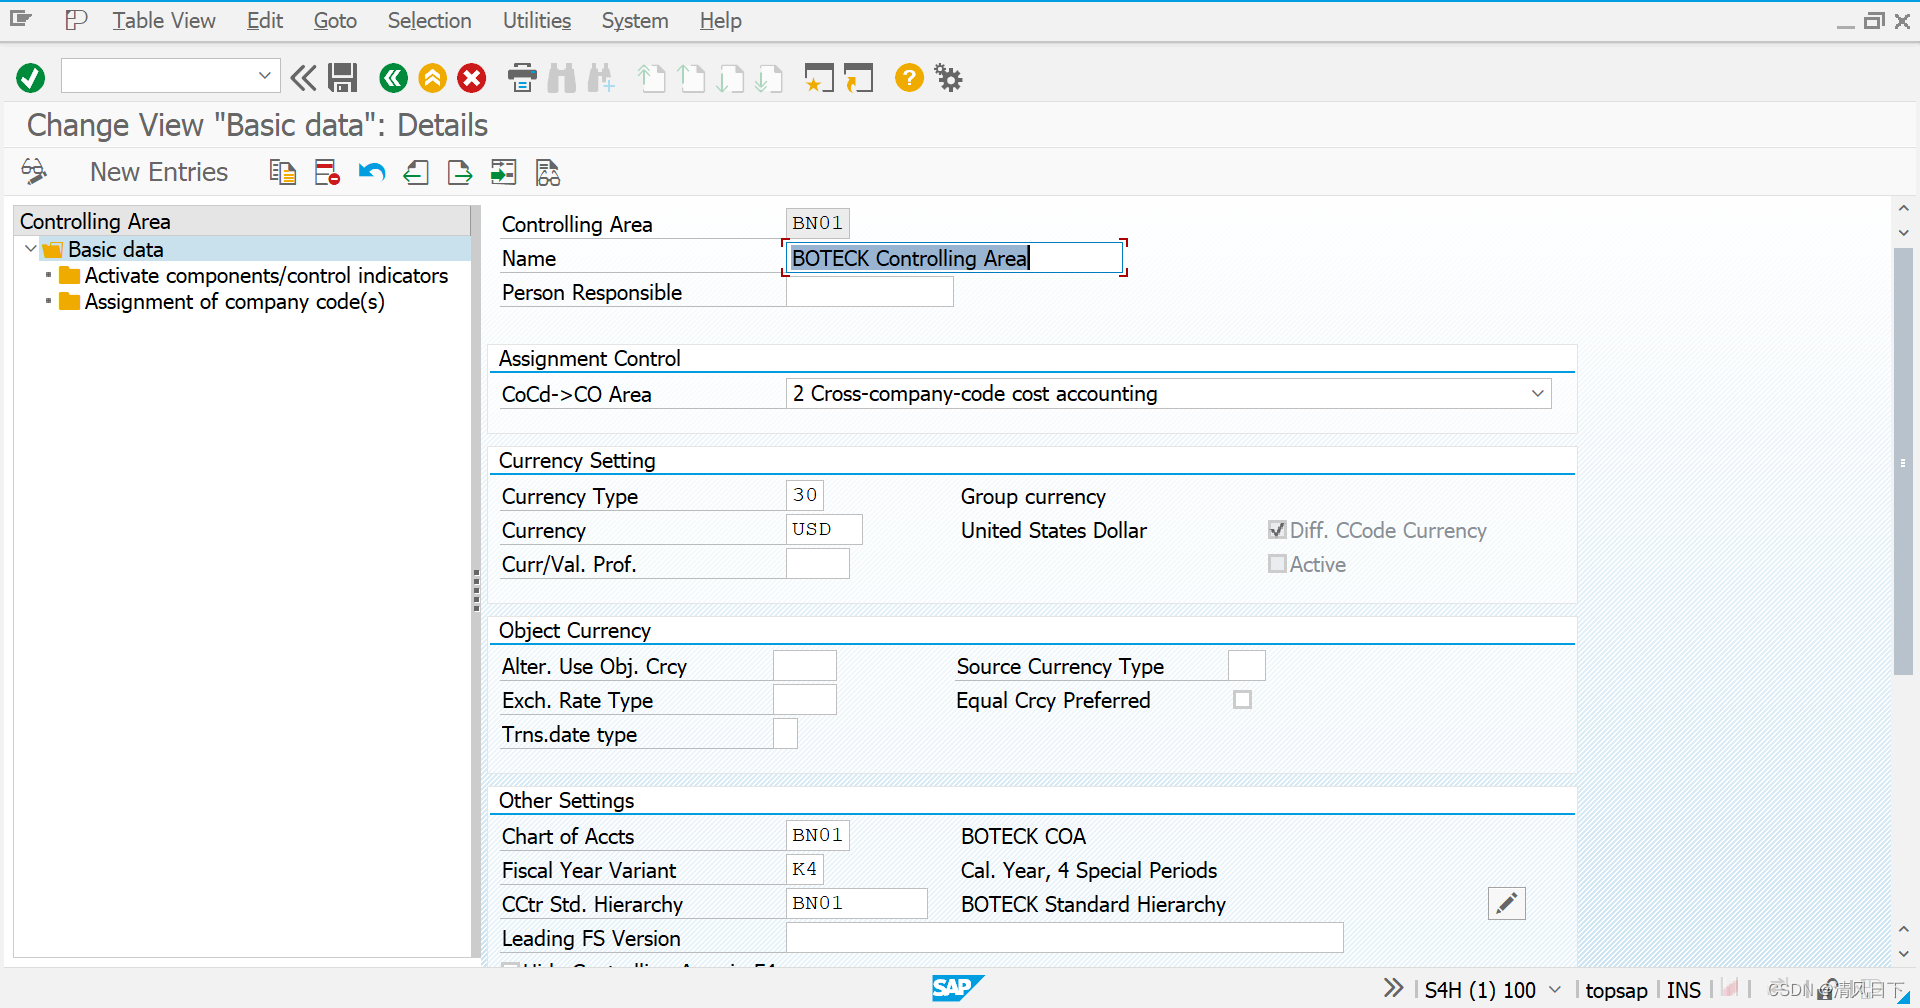Click the Exch. Rate Type field

(805, 699)
